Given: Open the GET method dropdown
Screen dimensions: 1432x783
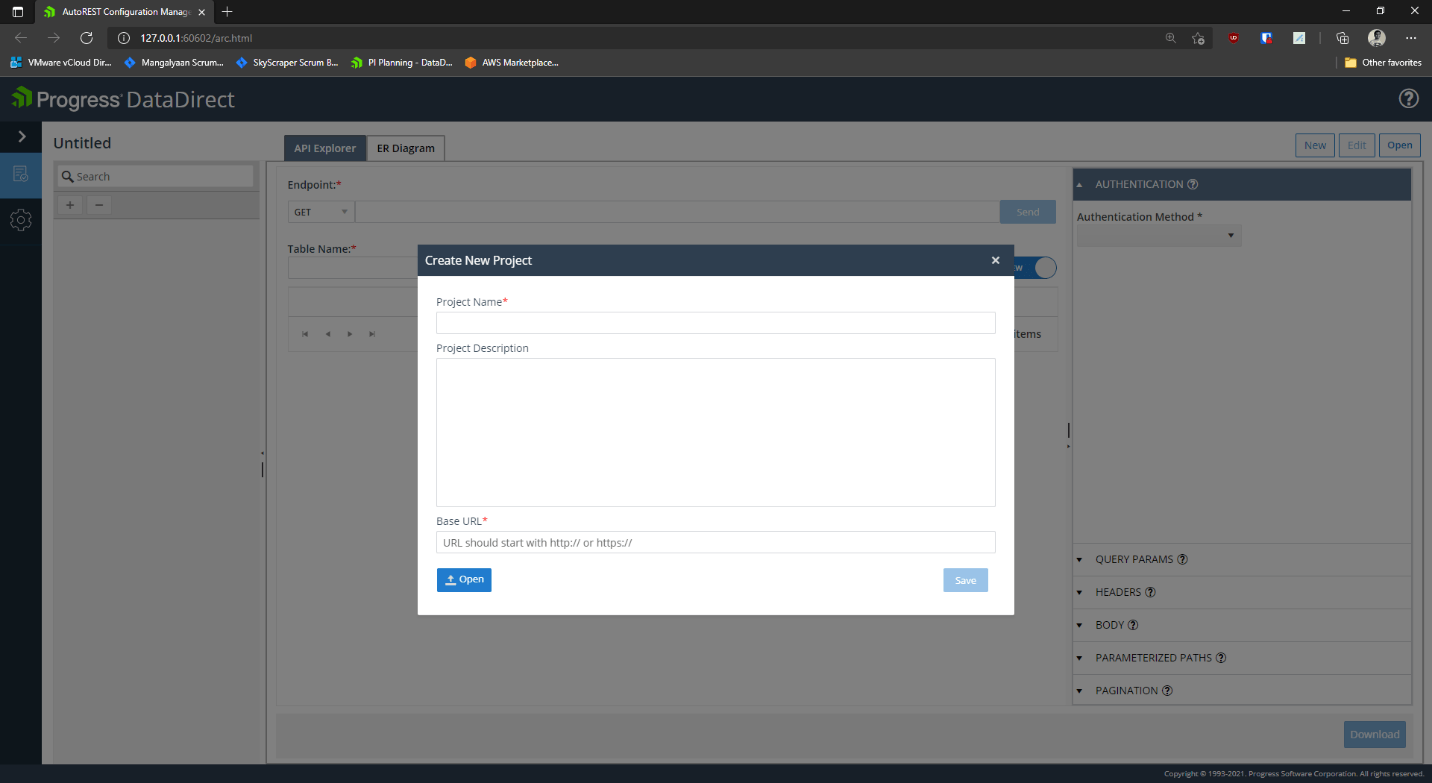Looking at the screenshot, I should pos(321,212).
